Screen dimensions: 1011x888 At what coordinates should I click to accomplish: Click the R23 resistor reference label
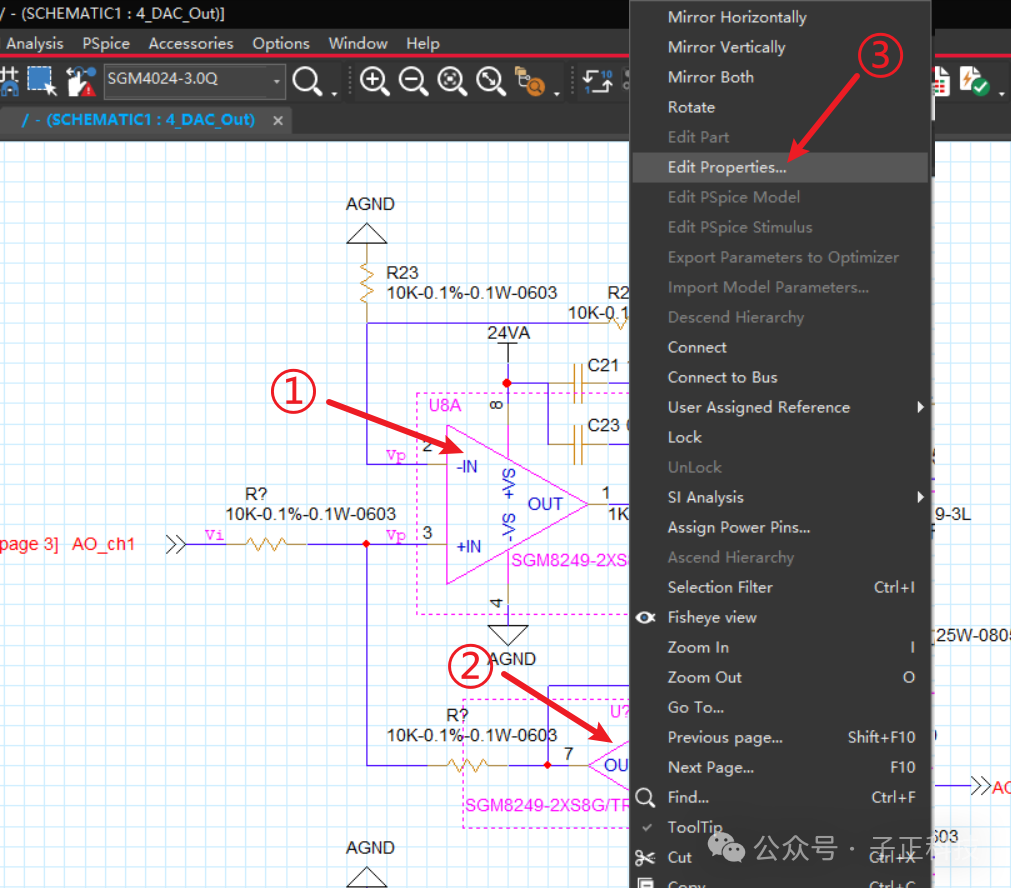402,273
